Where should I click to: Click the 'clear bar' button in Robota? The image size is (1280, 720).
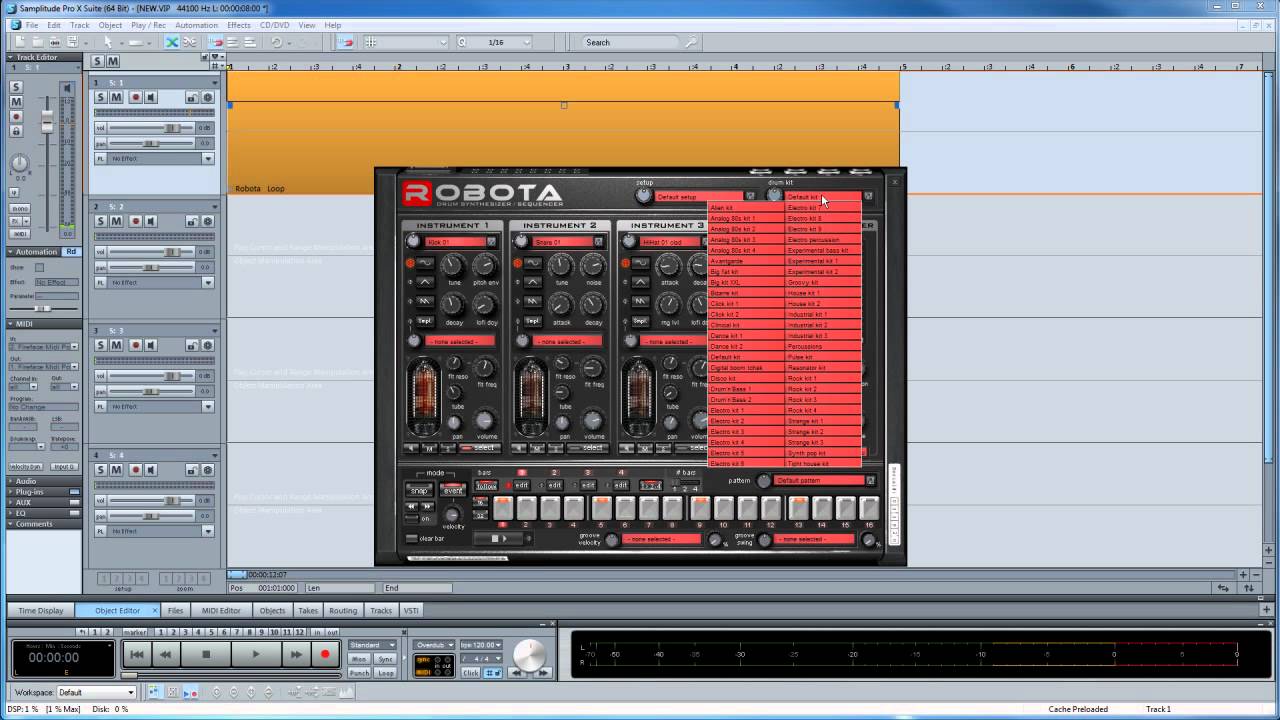412,538
